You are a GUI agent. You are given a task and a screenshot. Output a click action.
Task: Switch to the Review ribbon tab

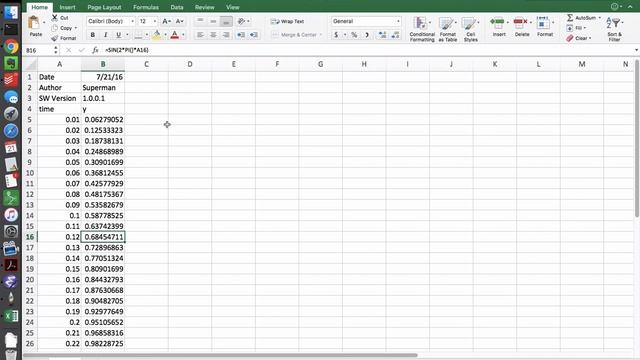tap(204, 7)
